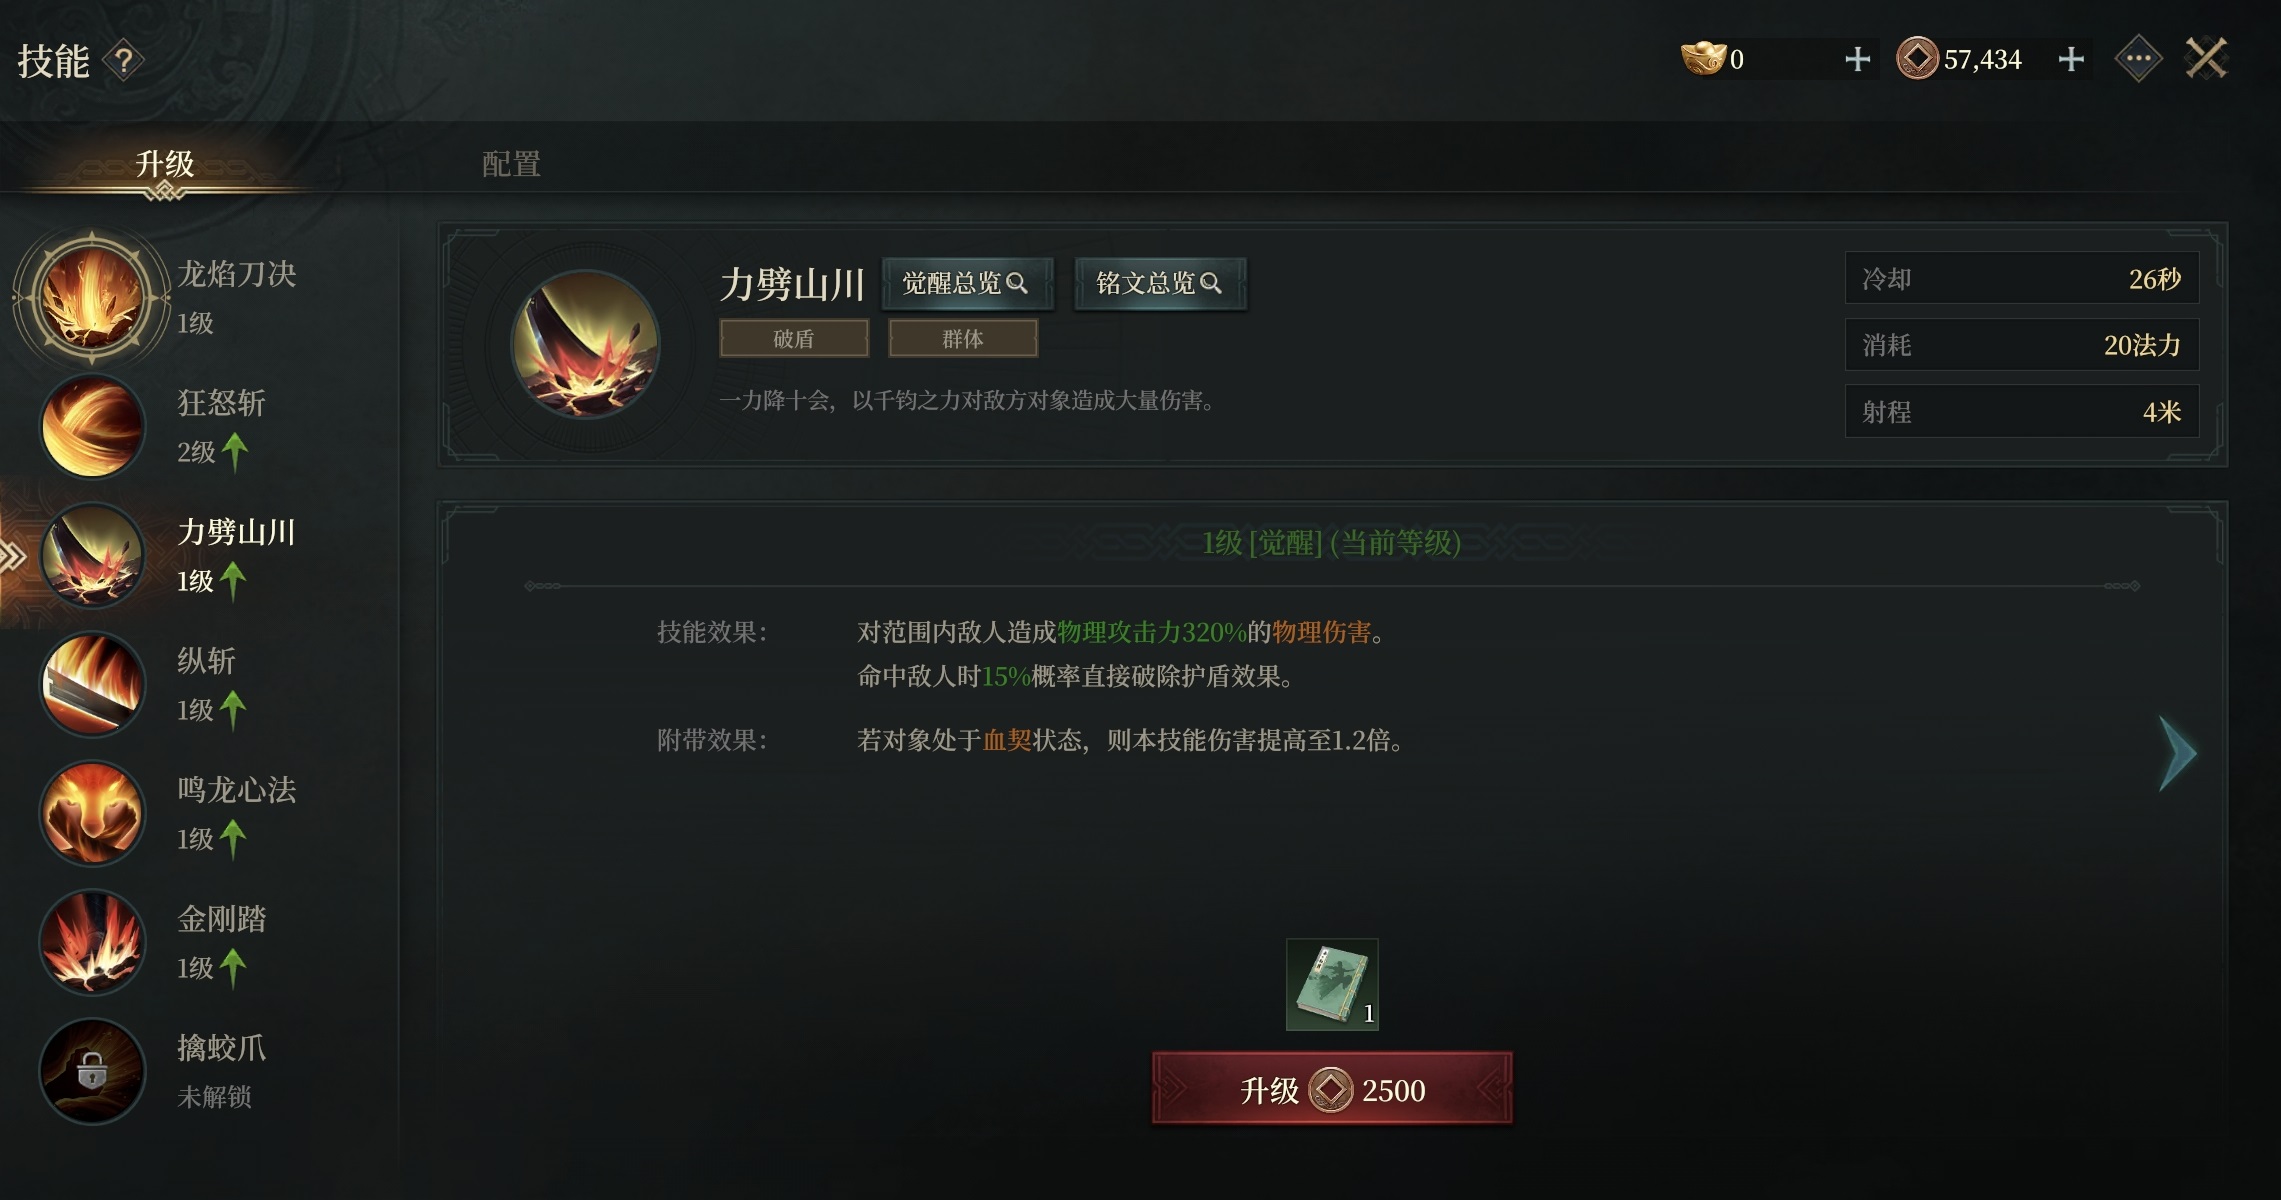Open the 觉醒总览 overview
Viewport: 2281px width, 1200px height.
966,284
